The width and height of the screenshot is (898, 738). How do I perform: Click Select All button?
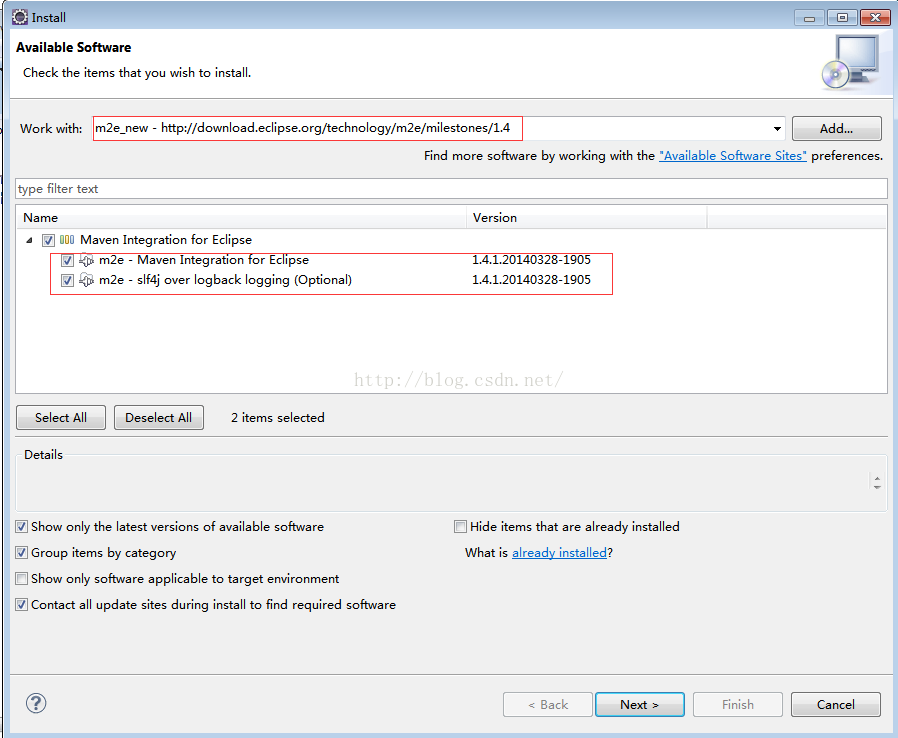click(x=61, y=418)
